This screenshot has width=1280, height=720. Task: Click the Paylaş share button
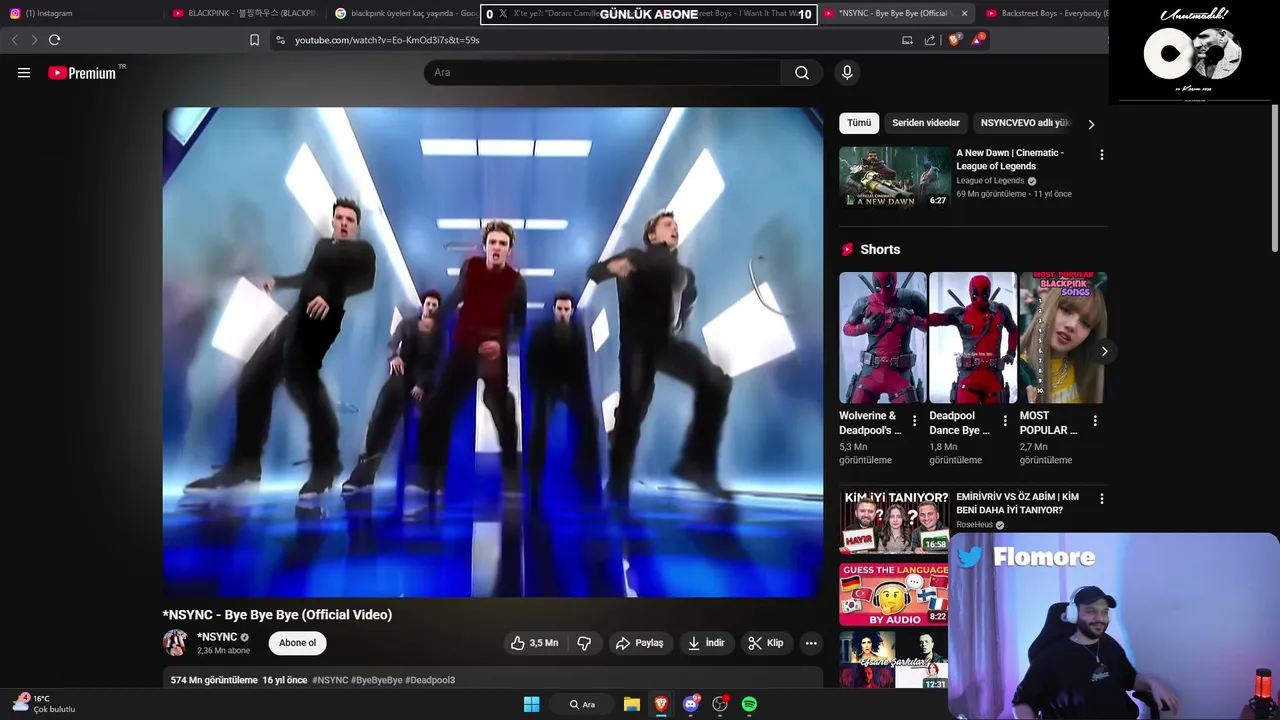tap(640, 643)
